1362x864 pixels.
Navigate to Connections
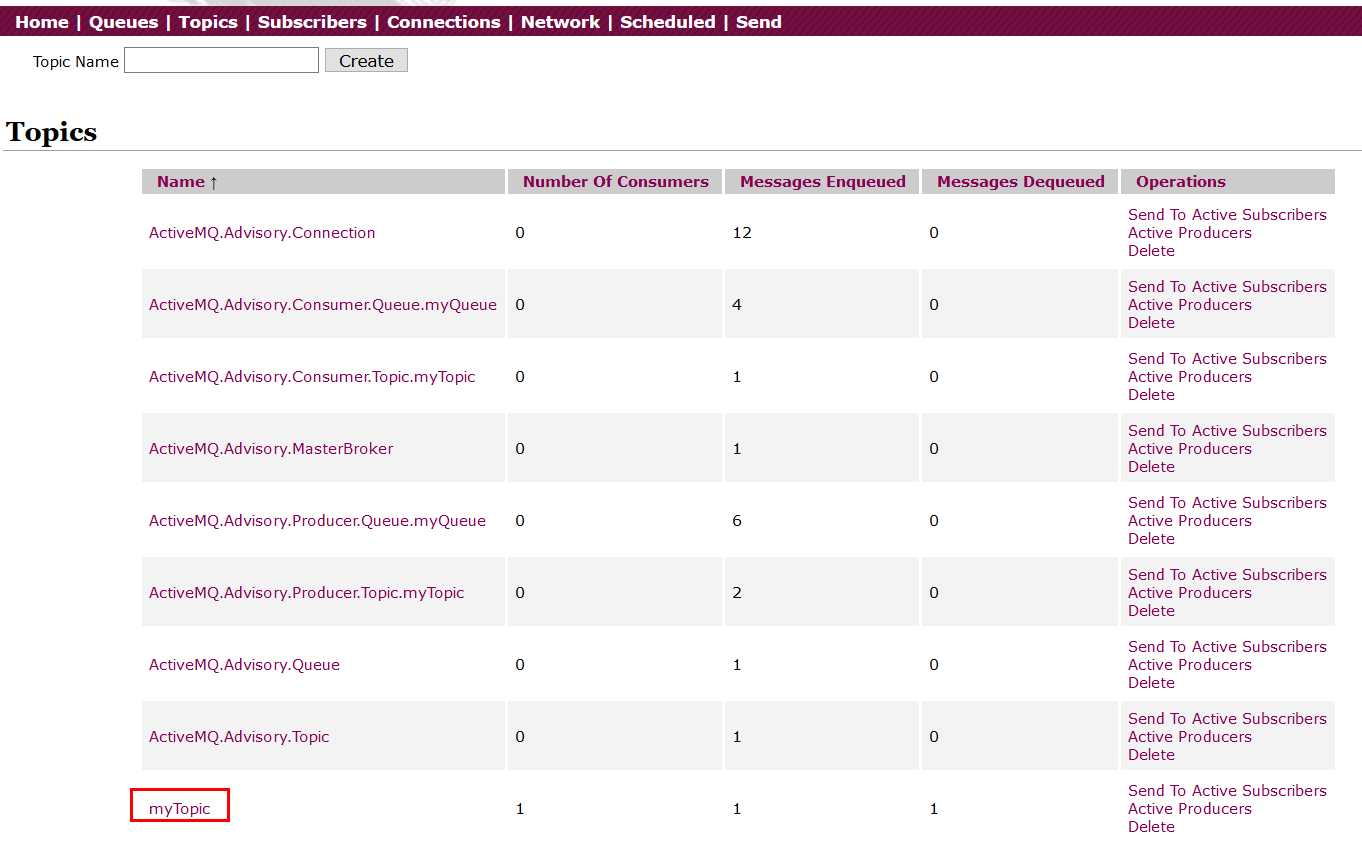pos(444,22)
